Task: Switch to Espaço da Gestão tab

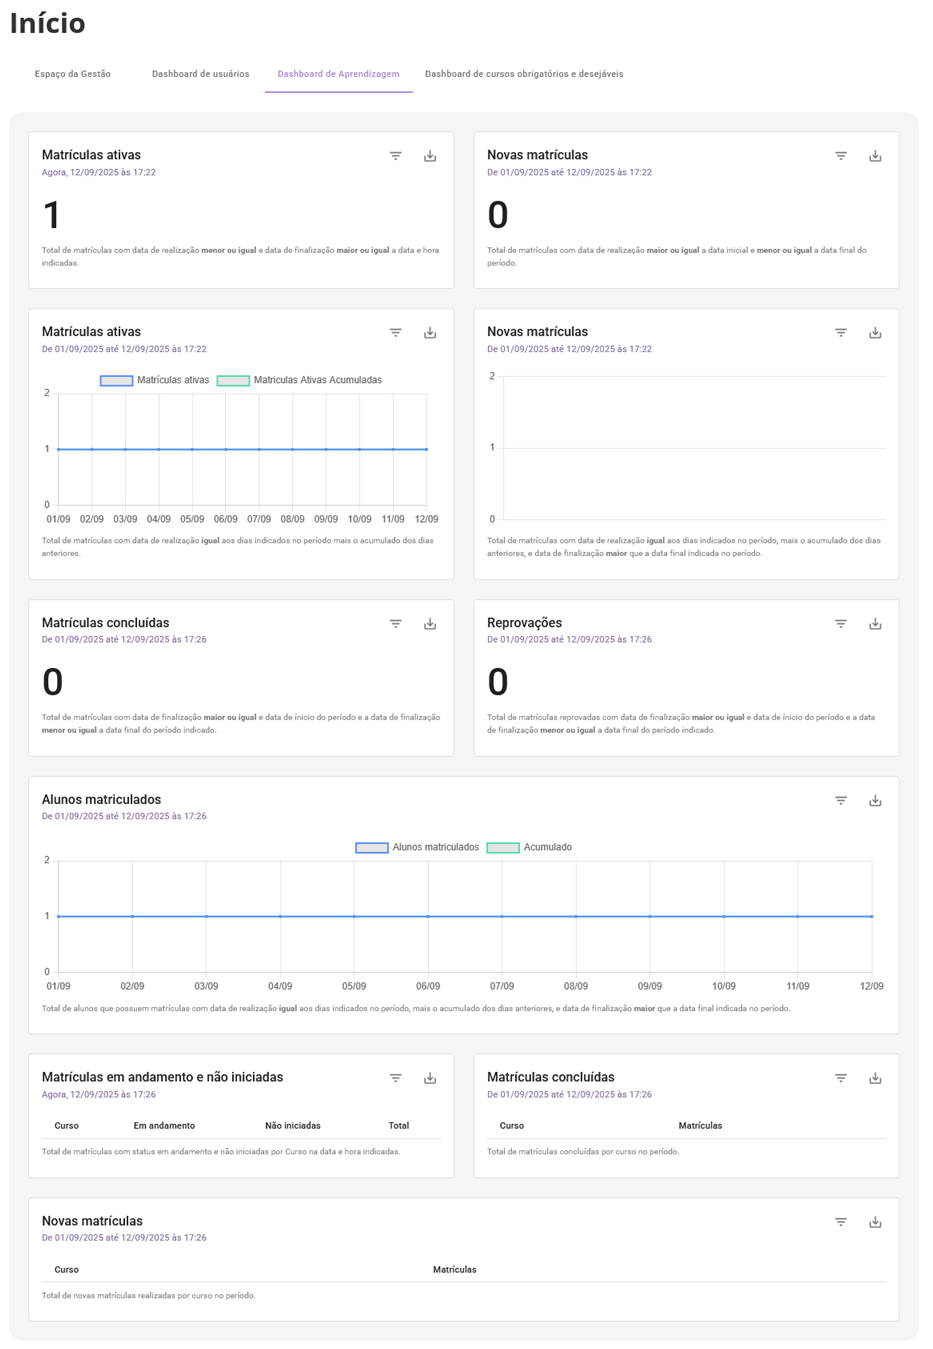Action: coord(72,74)
